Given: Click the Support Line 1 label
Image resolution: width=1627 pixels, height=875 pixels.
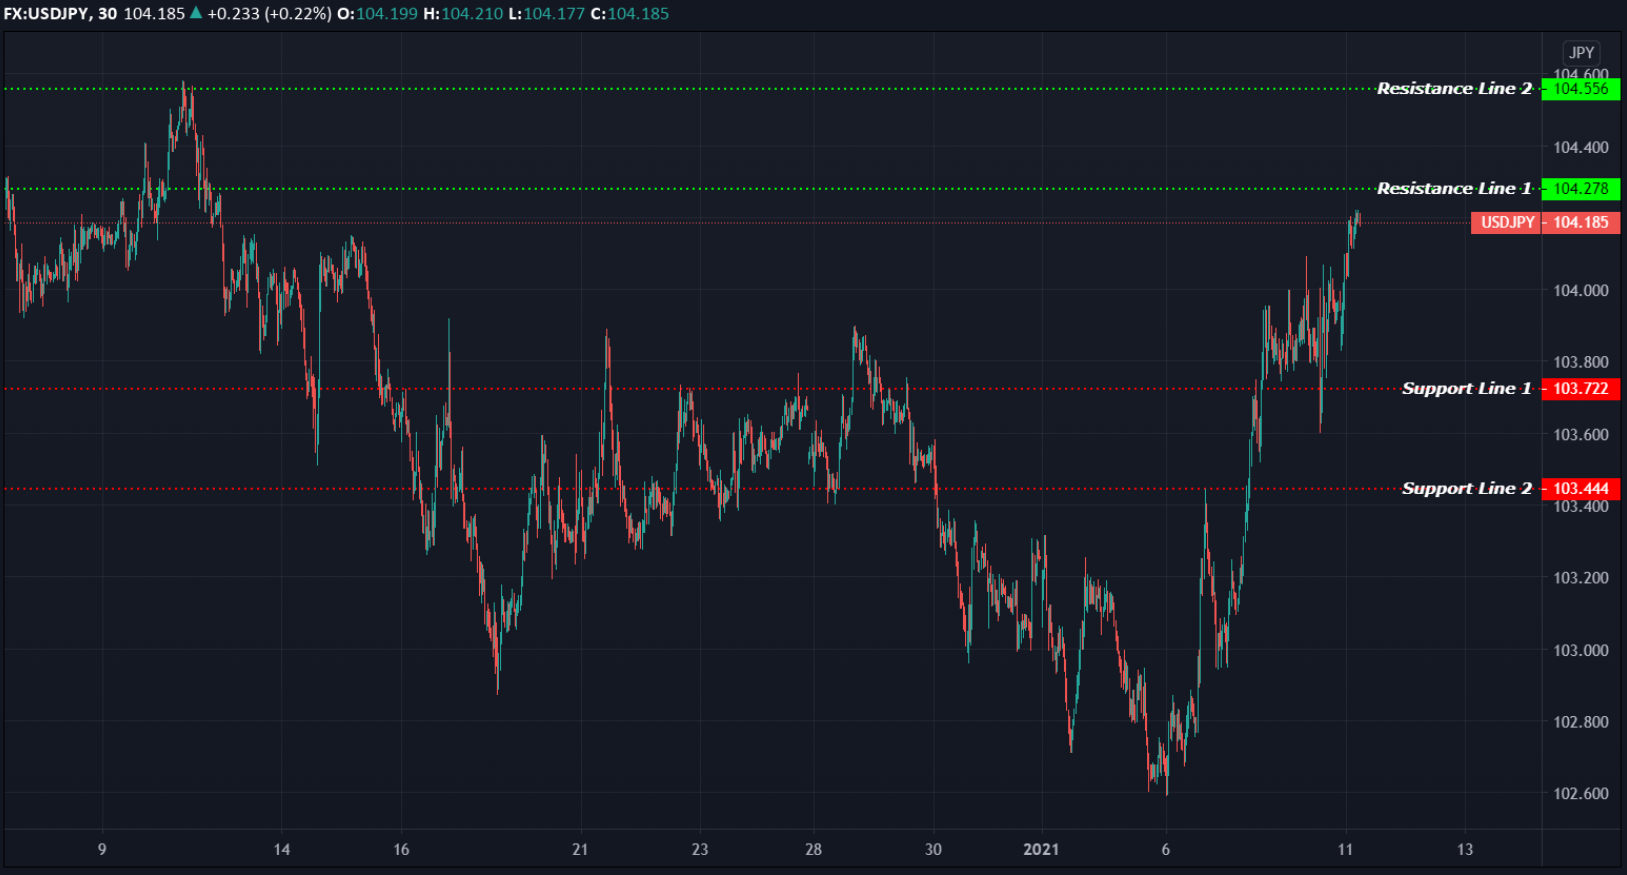Looking at the screenshot, I should pos(1466,389).
